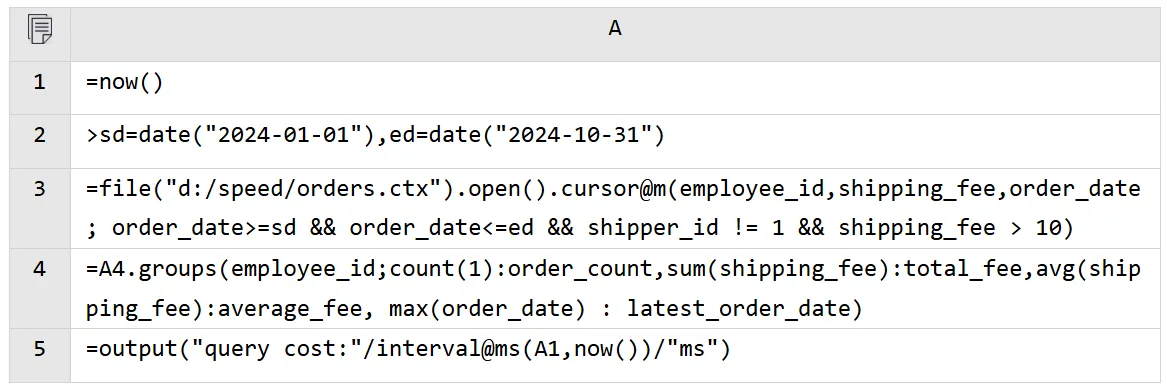The height and width of the screenshot is (389, 1167).
Task: Select row 3 header
Action: click(x=39, y=208)
